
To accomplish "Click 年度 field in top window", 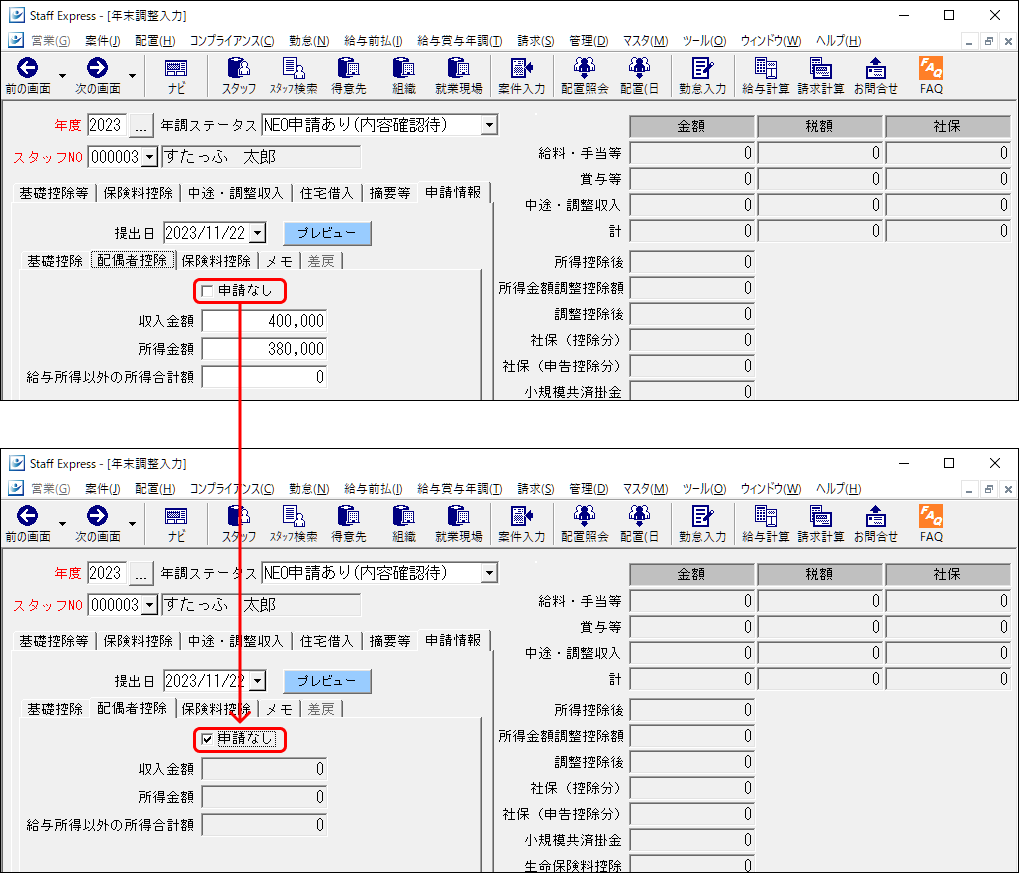I will 106,125.
